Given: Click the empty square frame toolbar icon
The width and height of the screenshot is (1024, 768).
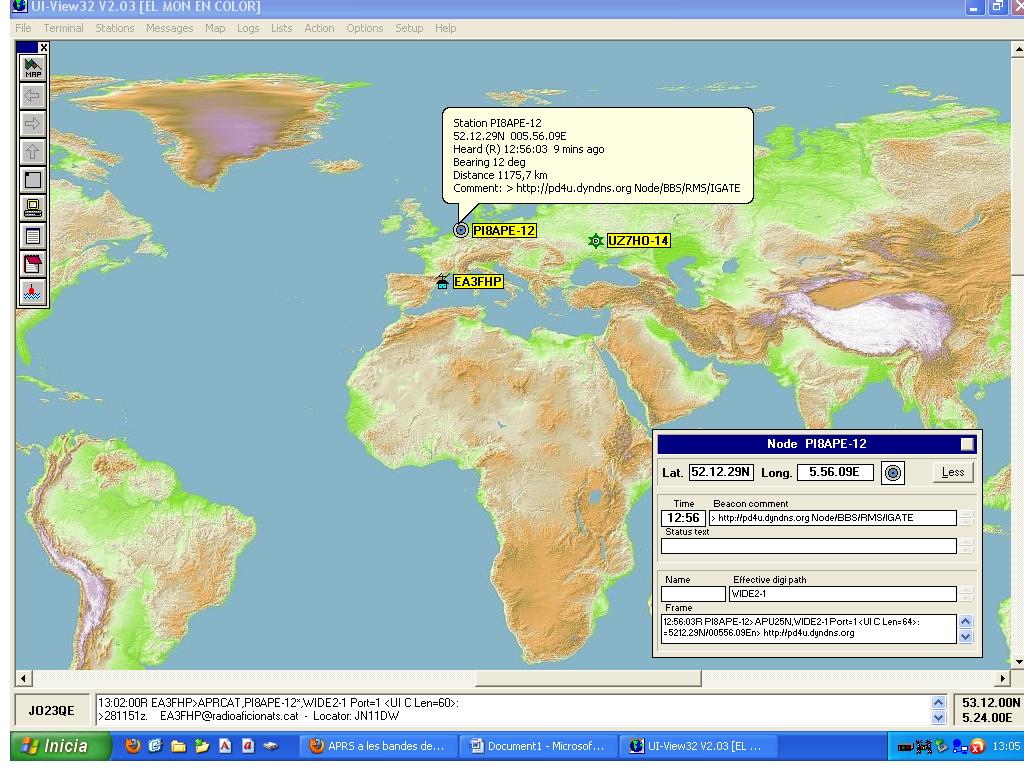Looking at the screenshot, I should click(33, 180).
